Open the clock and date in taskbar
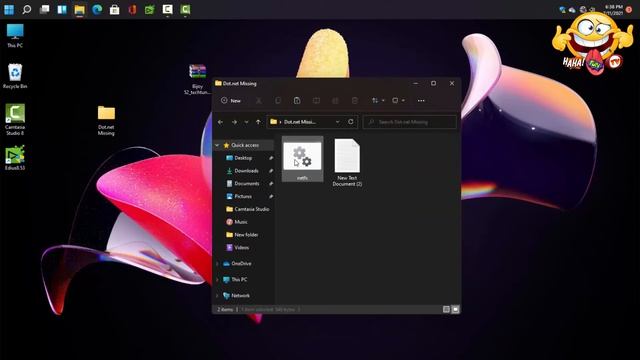 point(613,10)
